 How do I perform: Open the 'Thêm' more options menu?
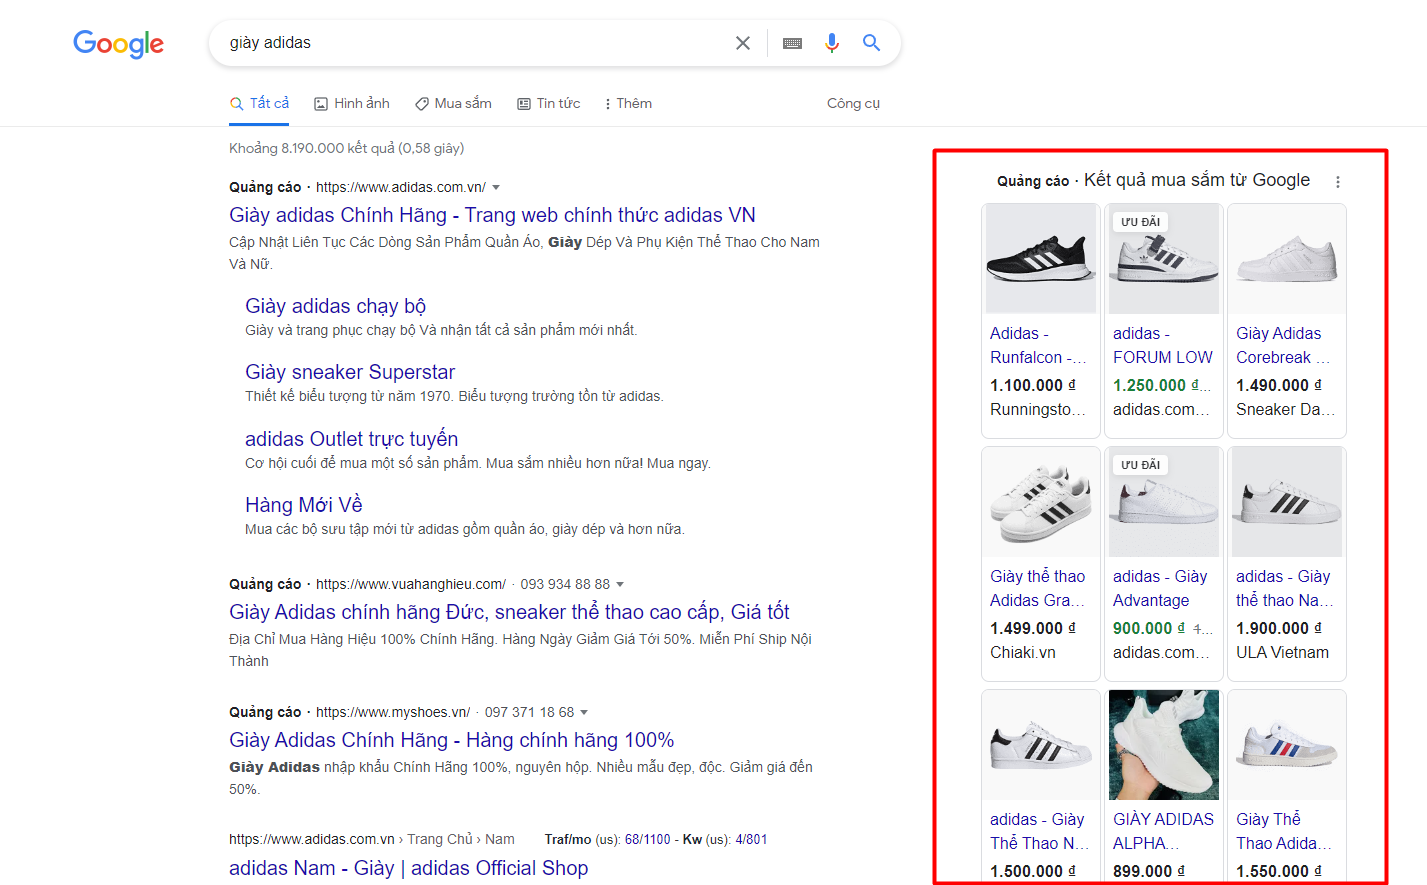point(628,103)
